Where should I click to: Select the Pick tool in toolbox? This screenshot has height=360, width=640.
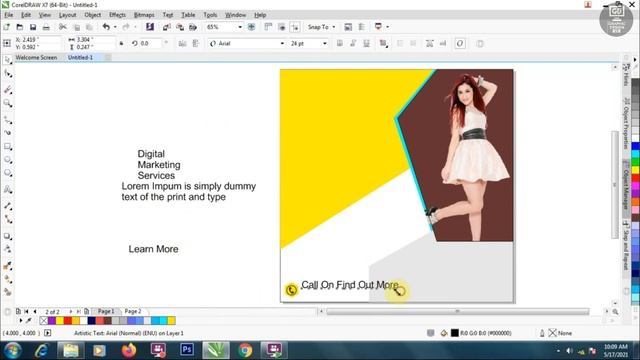(x=7, y=60)
